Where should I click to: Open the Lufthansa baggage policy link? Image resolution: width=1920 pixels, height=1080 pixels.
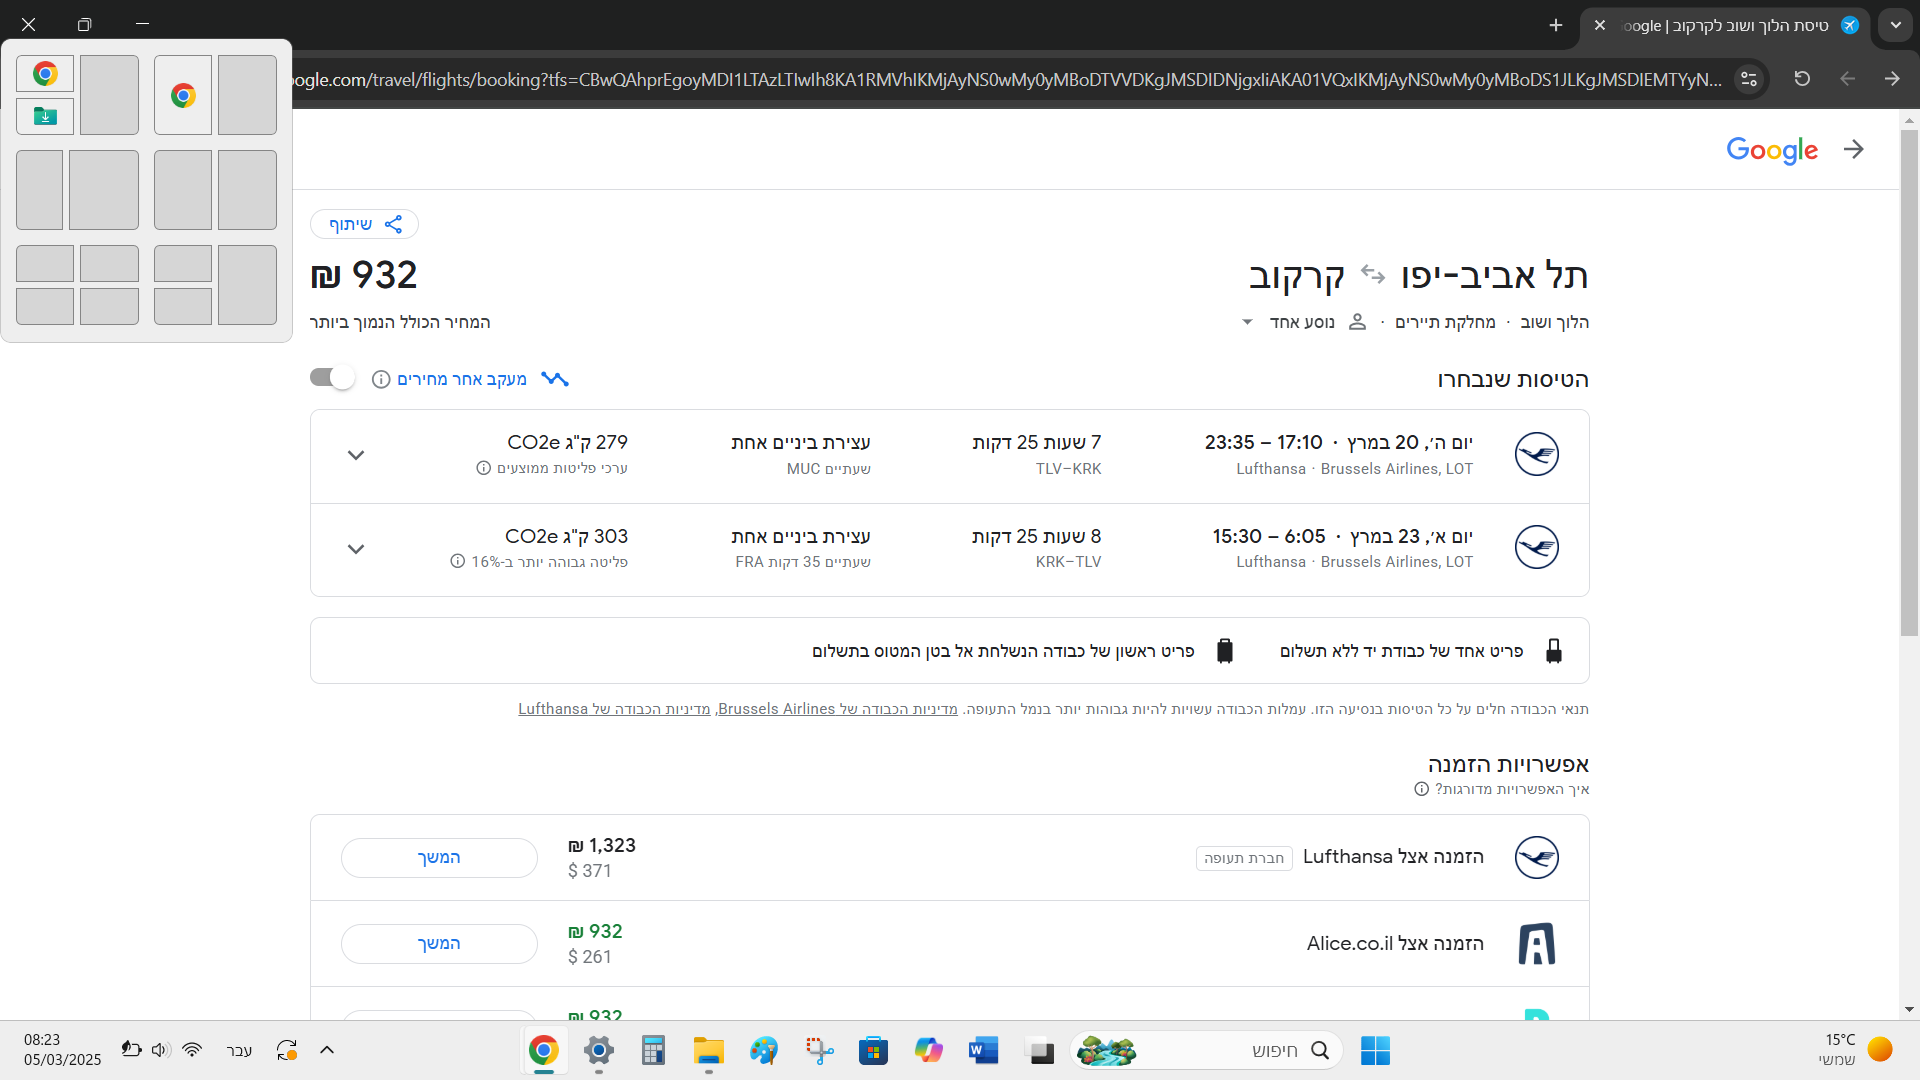pyautogui.click(x=614, y=709)
